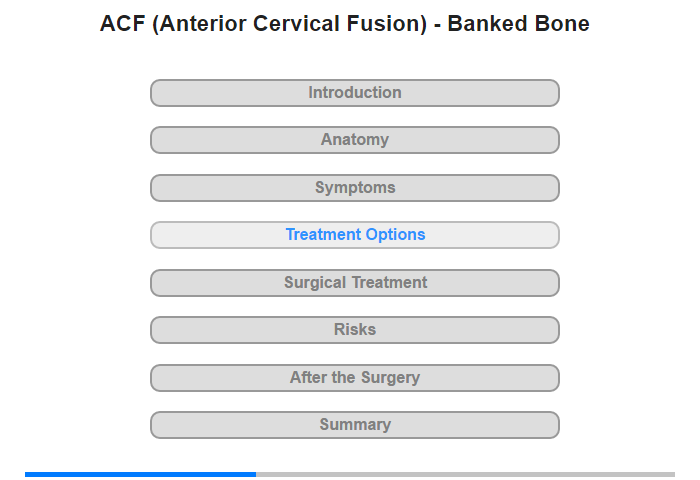This screenshot has width=700, height=480.
Task: Click the end of the progress bar
Action: pos(673,474)
